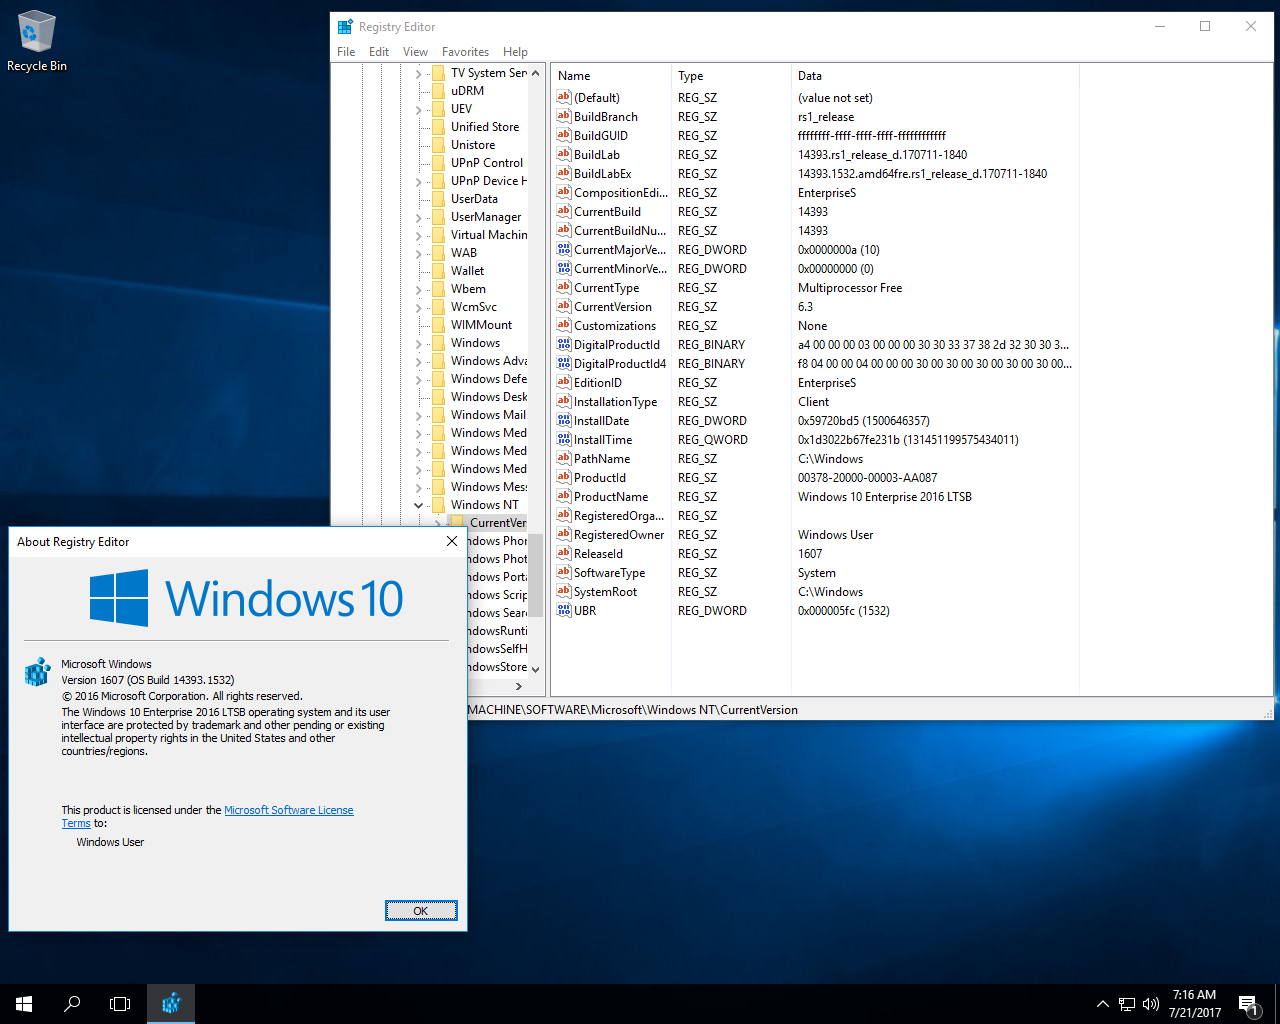Viewport: 1280px width, 1024px height.
Task: Click the Registry Editor taskbar button
Action: click(x=171, y=1004)
